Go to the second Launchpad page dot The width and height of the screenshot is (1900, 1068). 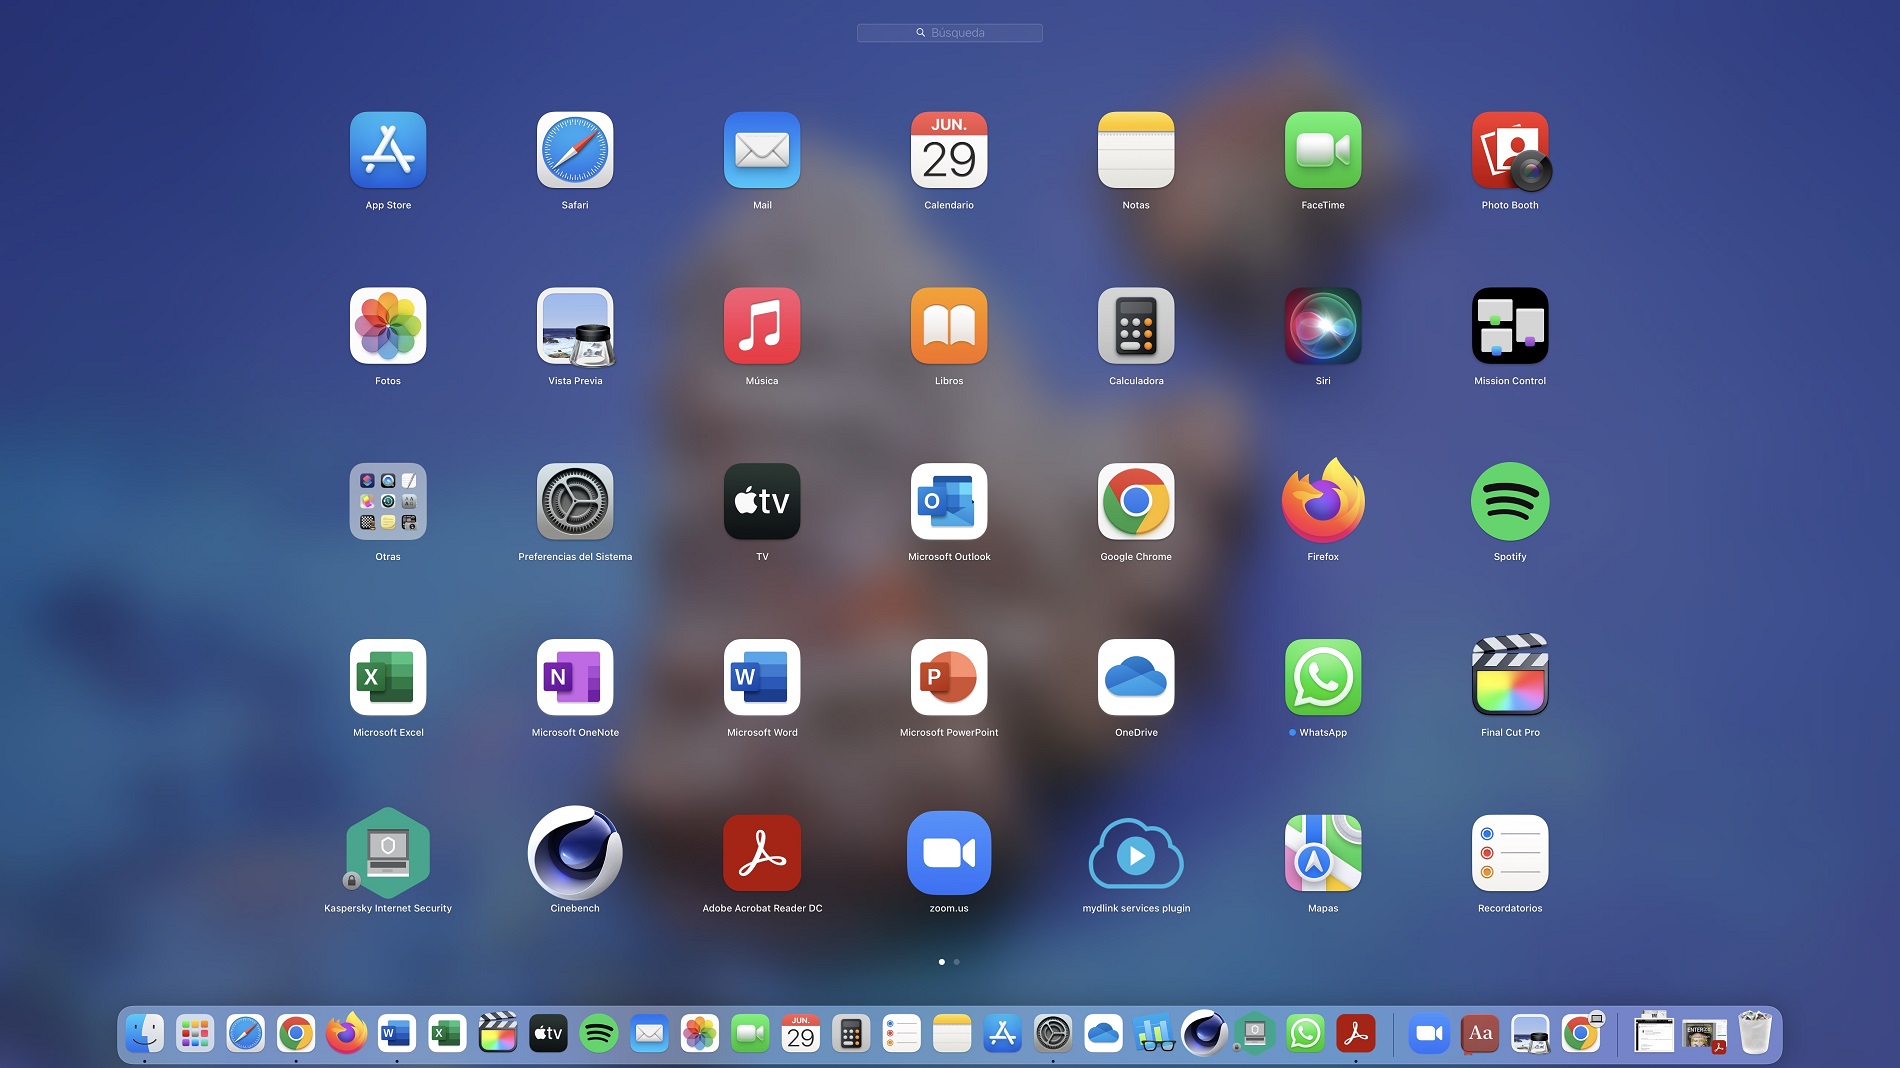click(x=957, y=962)
